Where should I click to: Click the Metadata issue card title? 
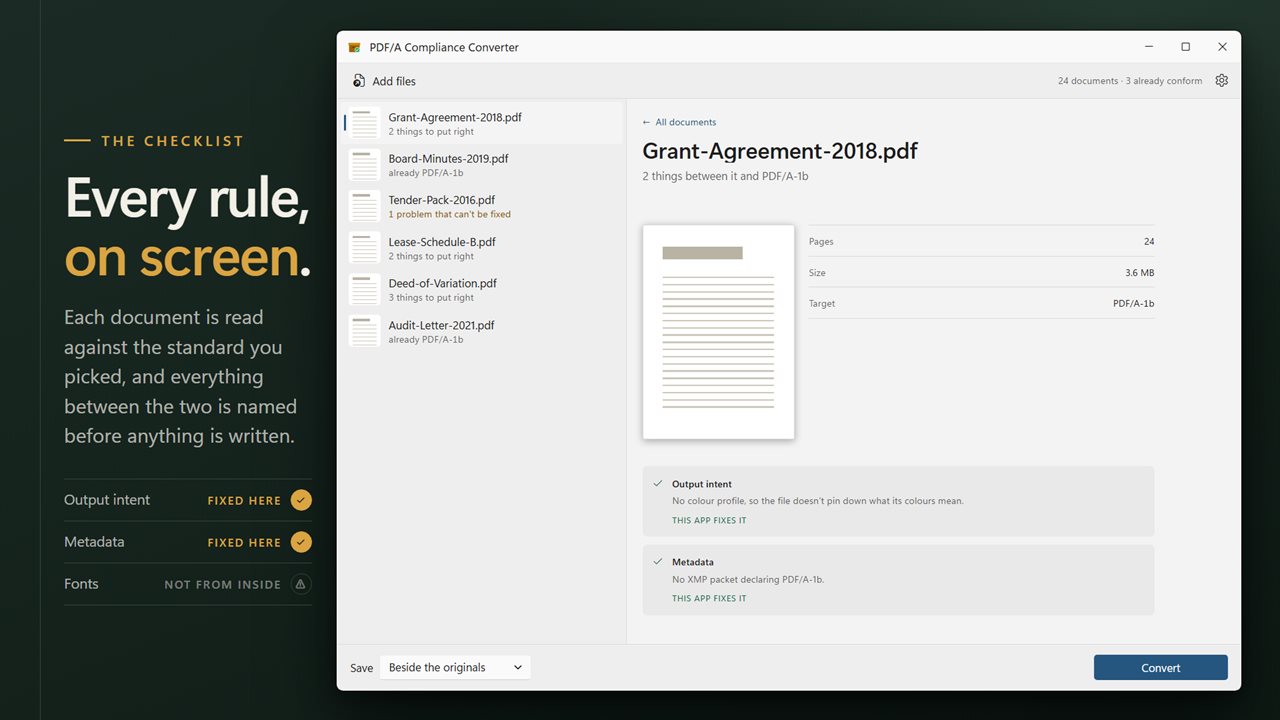693,562
